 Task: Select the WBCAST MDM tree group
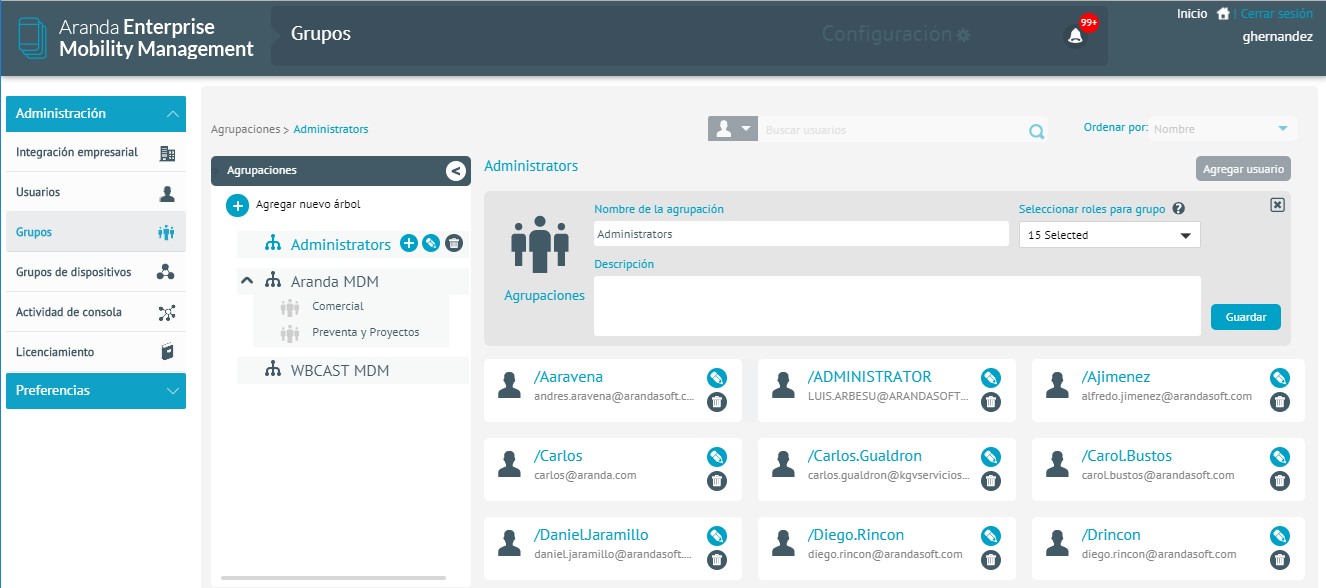point(340,371)
